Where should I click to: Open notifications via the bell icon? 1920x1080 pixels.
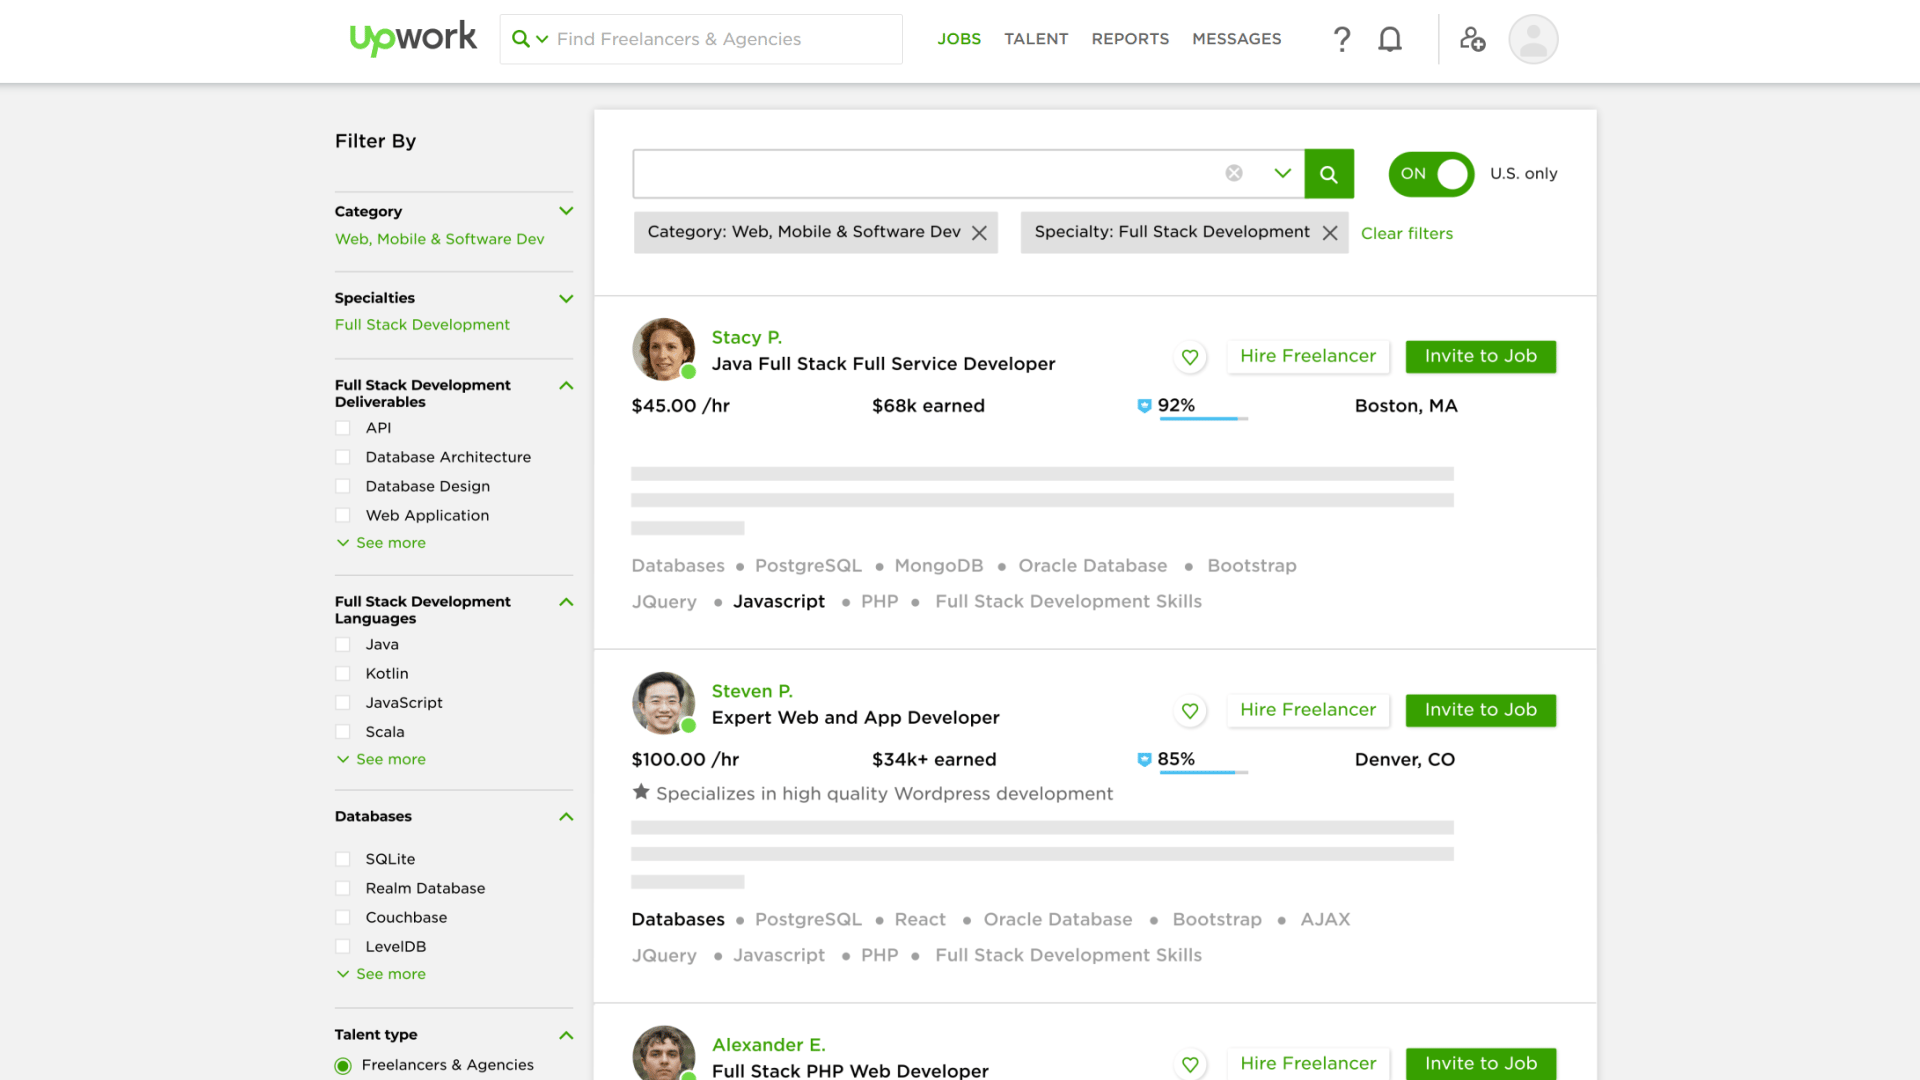pos(1389,39)
